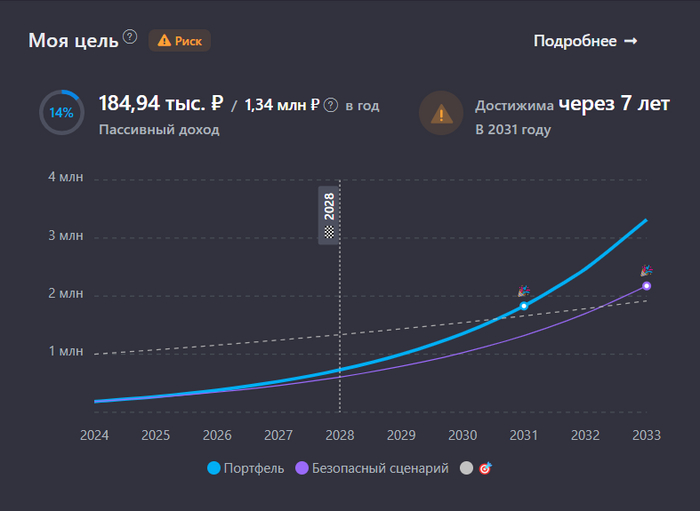Click the 184,94 тыс. ₽ passive income value
This screenshot has height=511, width=700.
(160, 103)
